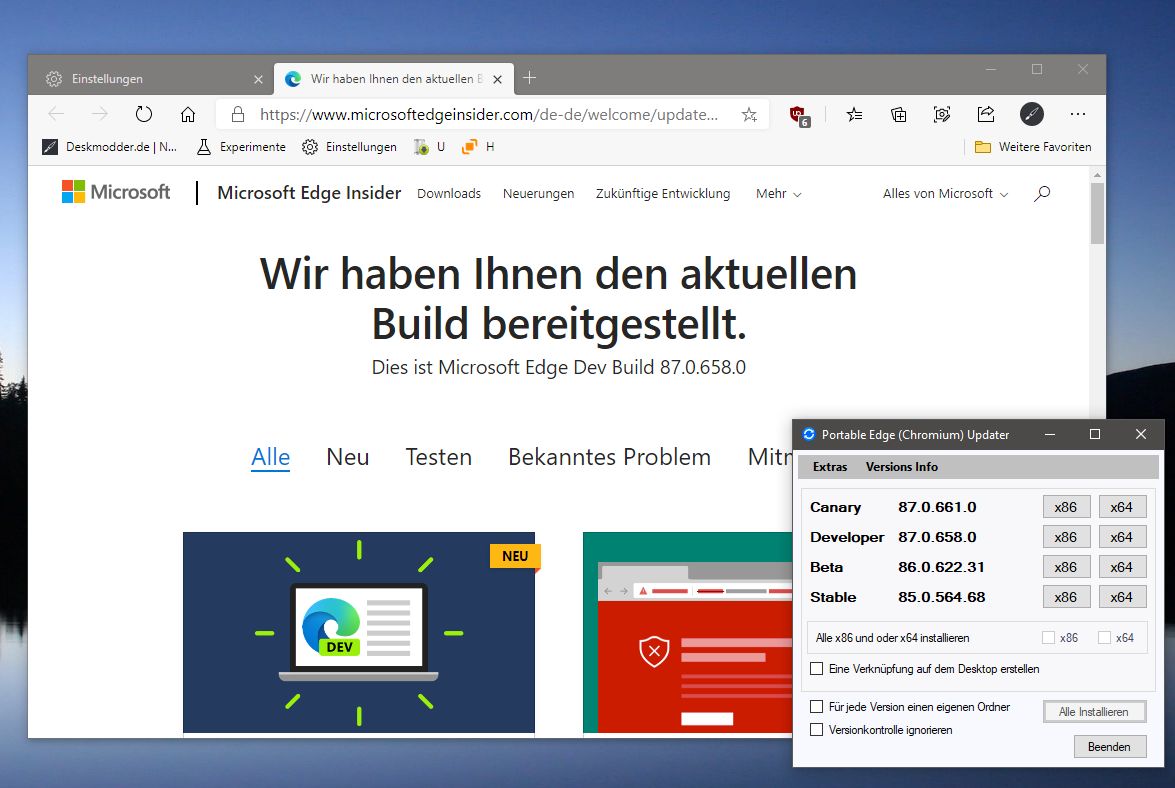Click the page vertical scrollbar thumb
The height and width of the screenshot is (788, 1175).
1097,213
